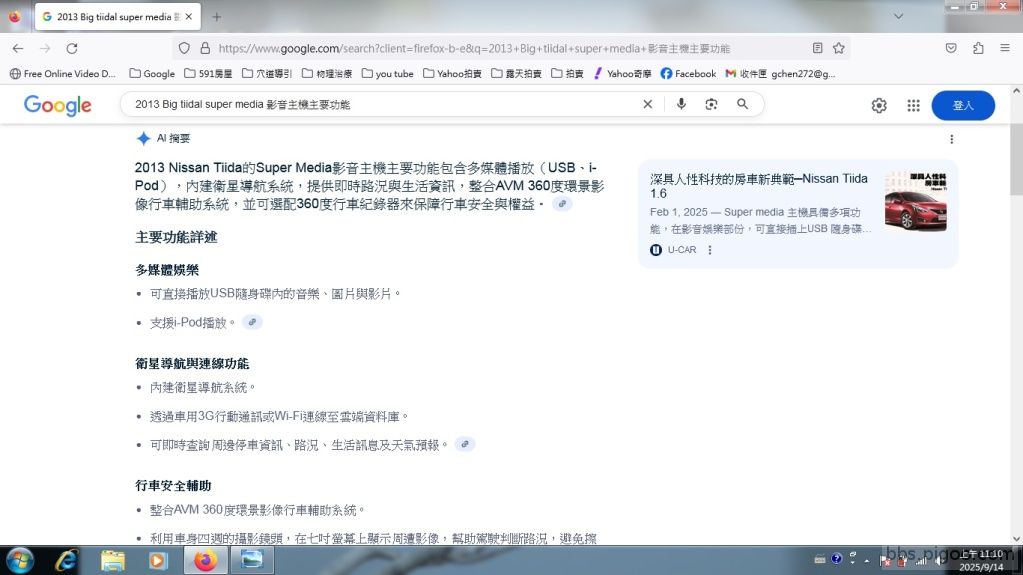Open AI overview three-dot options menu
The height and width of the screenshot is (575, 1023).
click(951, 139)
